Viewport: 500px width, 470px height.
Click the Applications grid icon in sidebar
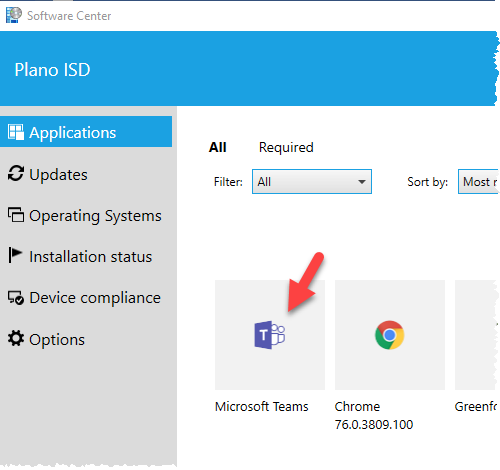(x=16, y=132)
